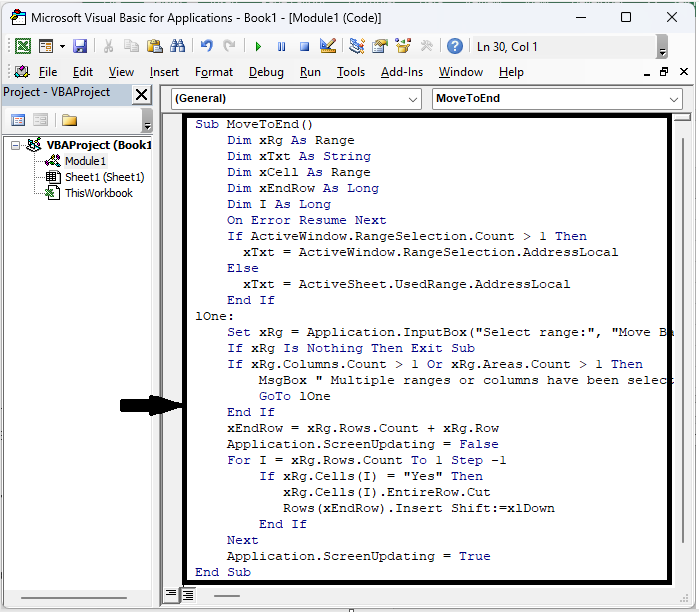
Task: Open the Tools menu
Action: 351,72
